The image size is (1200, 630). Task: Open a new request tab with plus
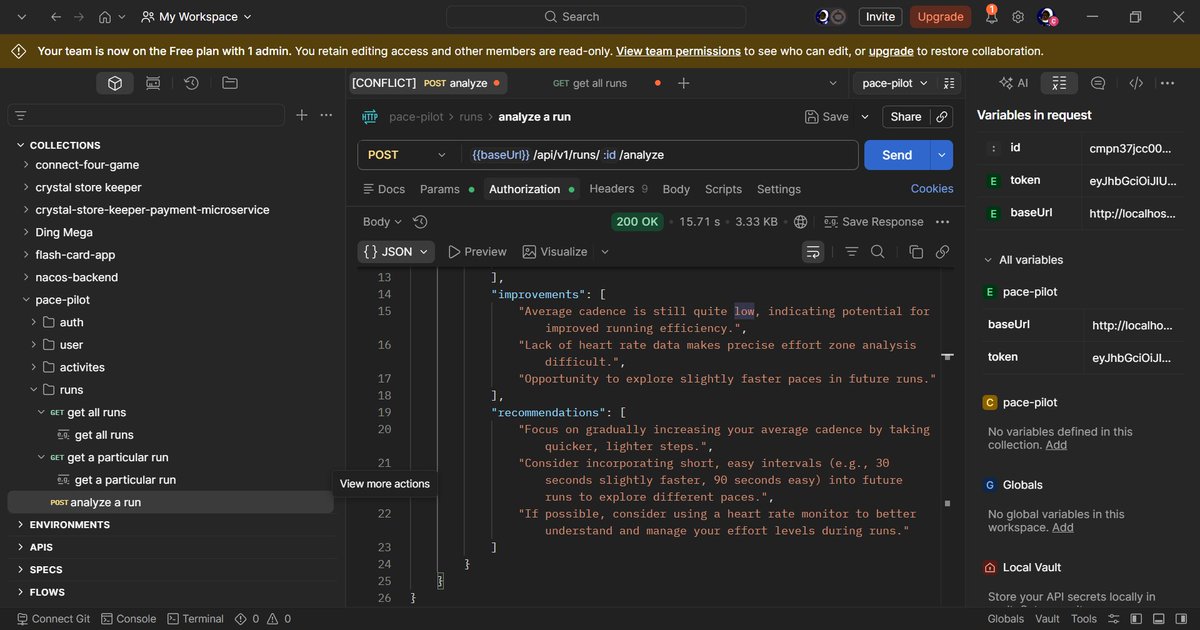[x=684, y=83]
